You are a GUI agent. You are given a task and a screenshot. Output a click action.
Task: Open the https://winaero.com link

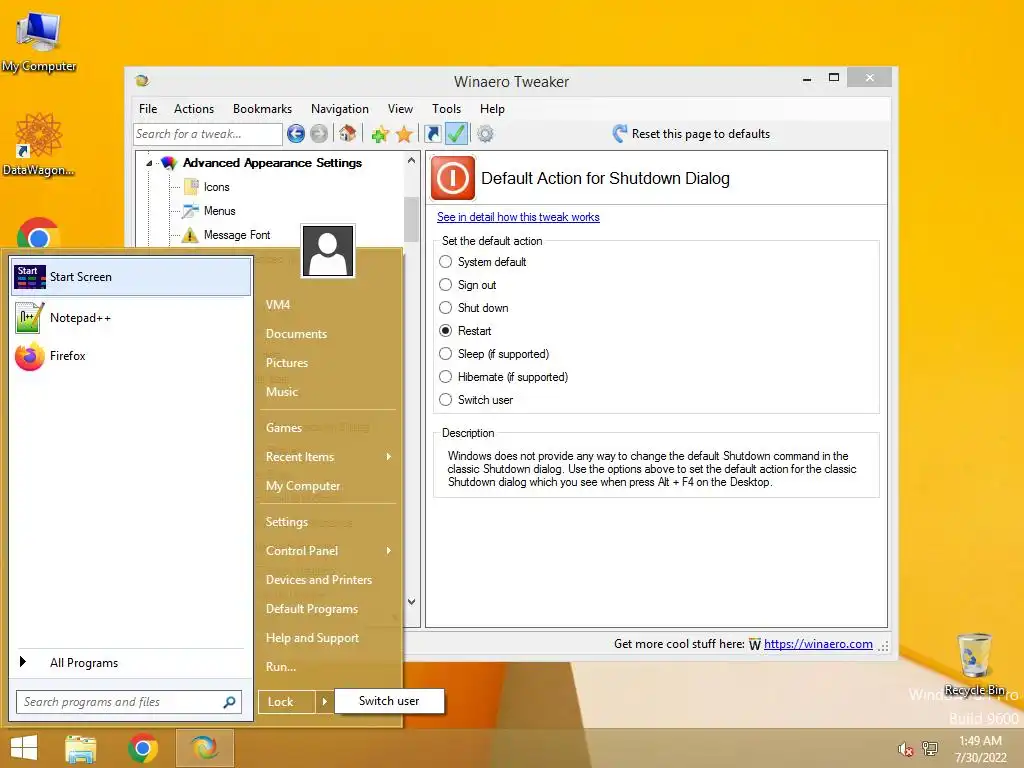coord(818,644)
